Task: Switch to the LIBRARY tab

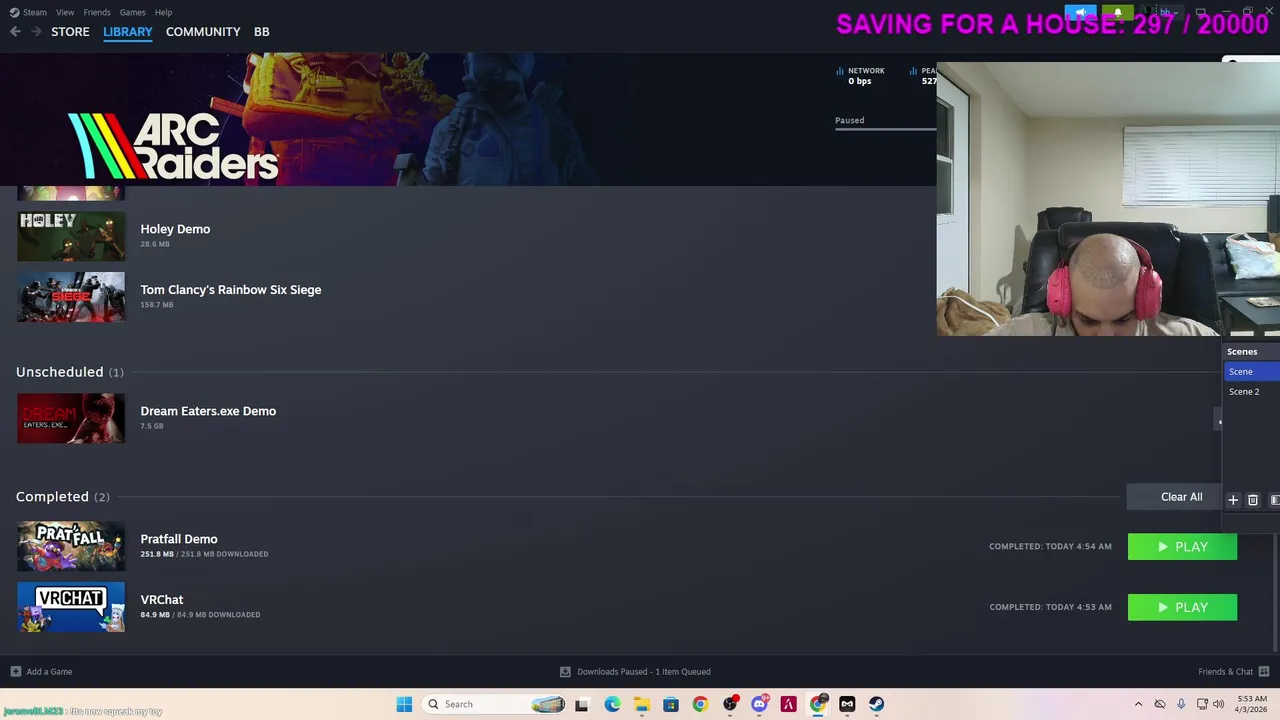Action: 128,32
